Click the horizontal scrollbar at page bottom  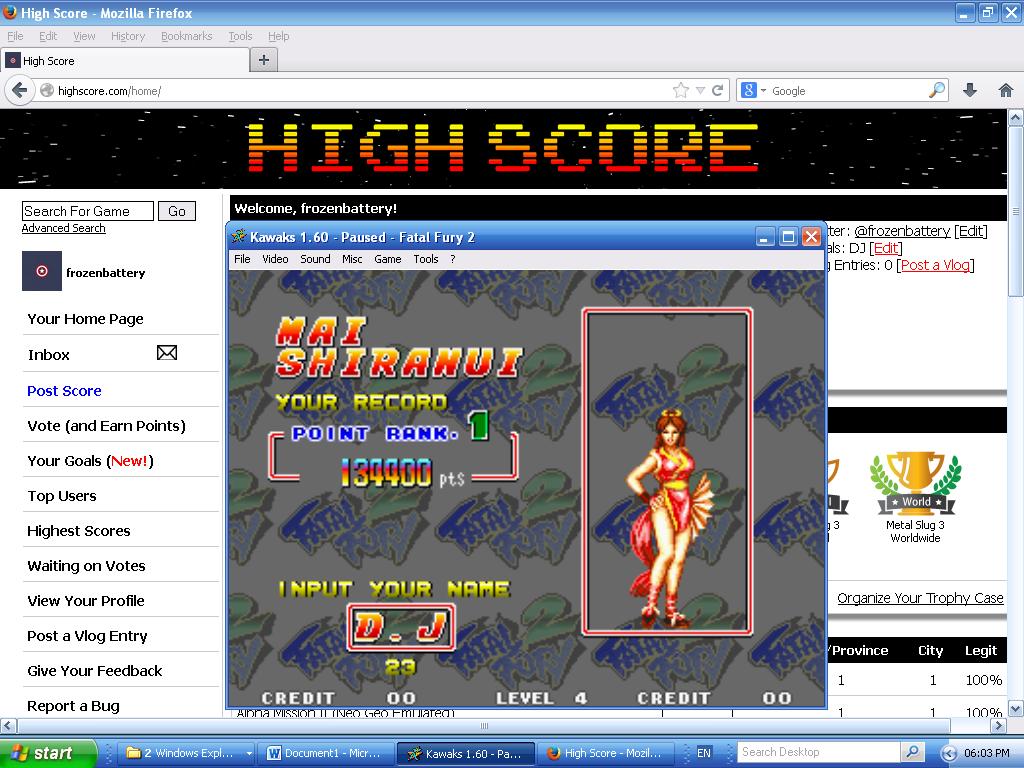point(484,726)
